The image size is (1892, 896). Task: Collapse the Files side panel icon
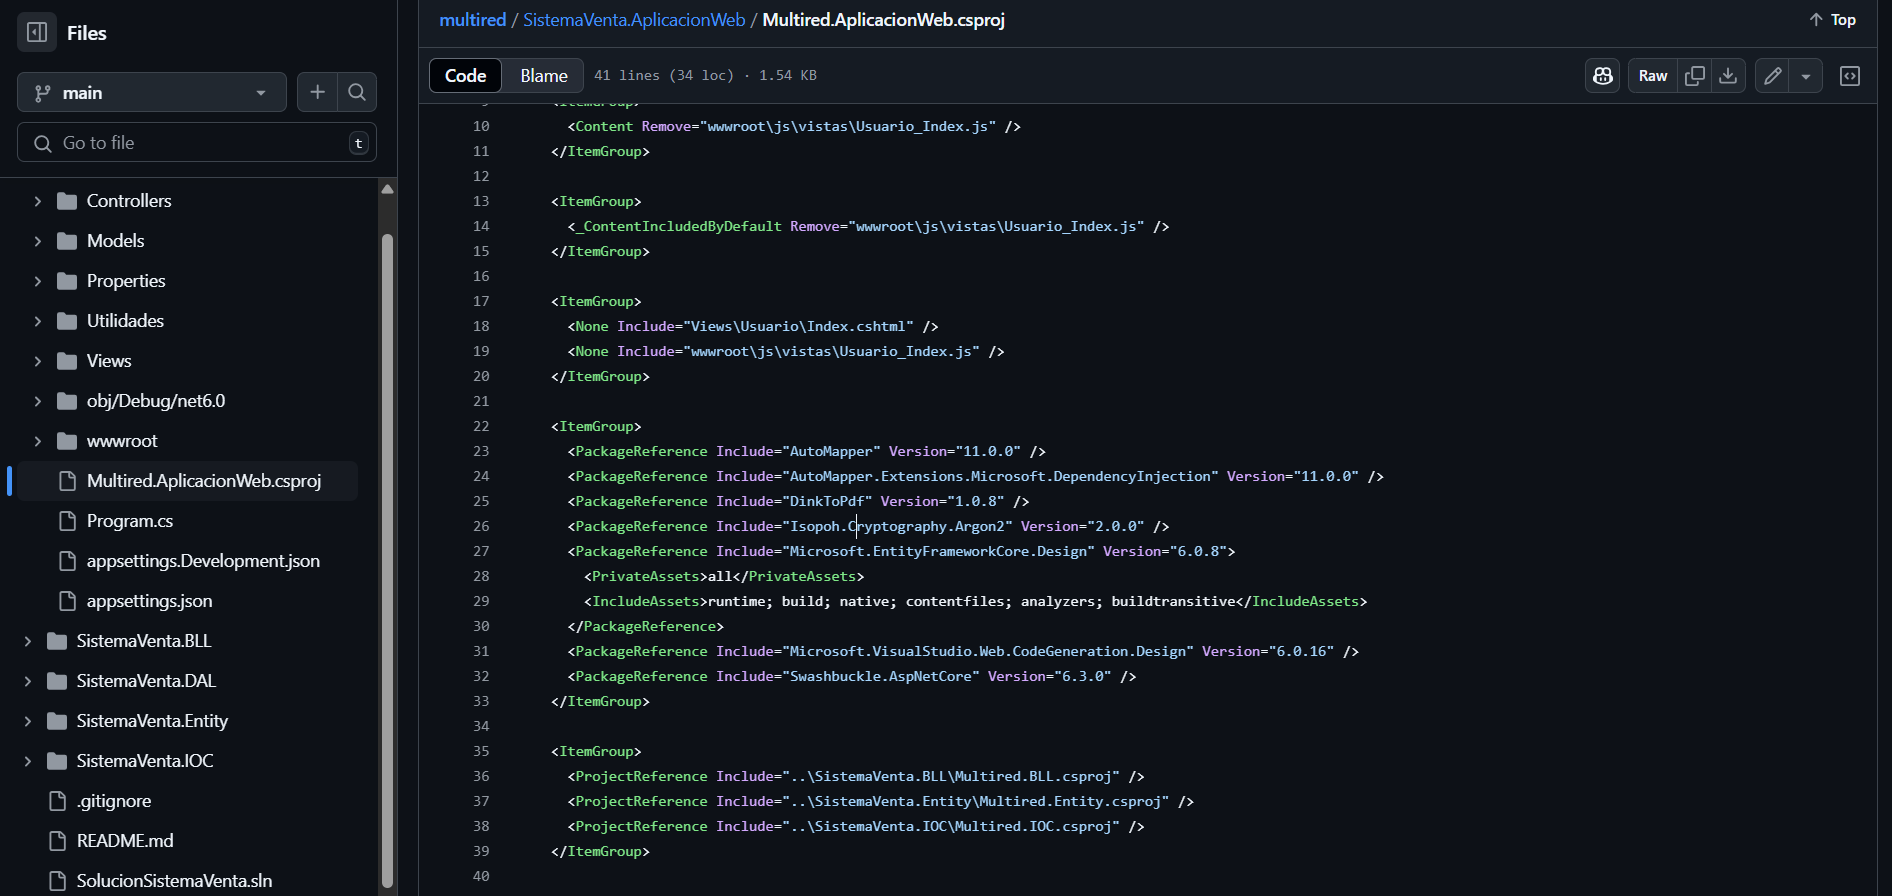[37, 33]
